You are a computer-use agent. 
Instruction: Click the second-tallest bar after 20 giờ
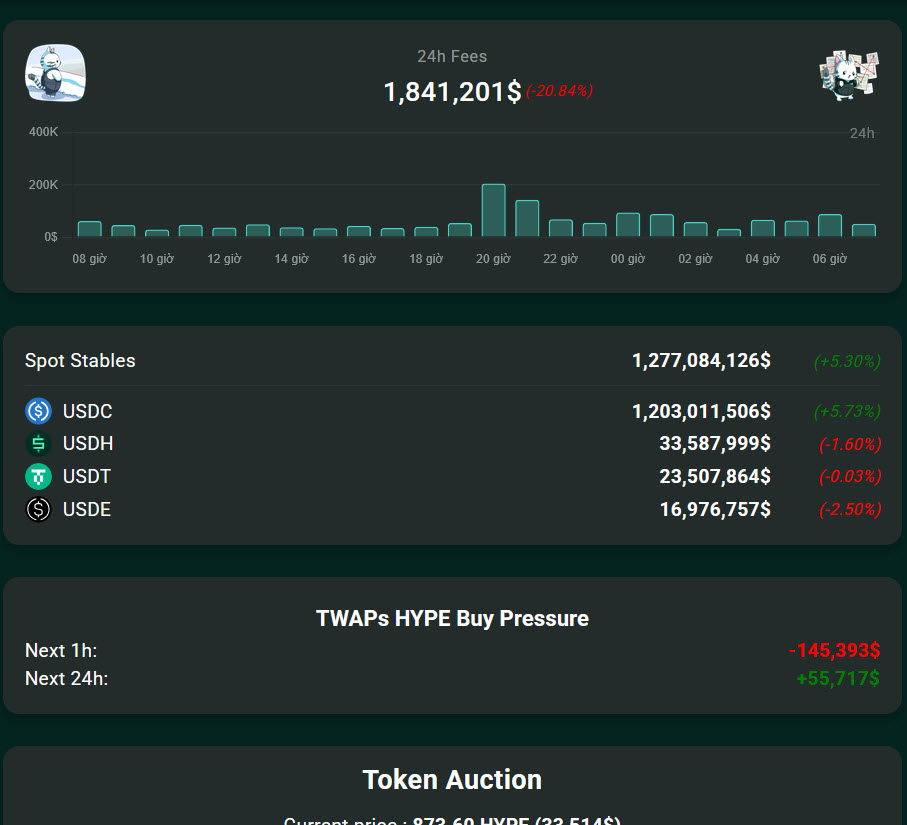coord(527,218)
